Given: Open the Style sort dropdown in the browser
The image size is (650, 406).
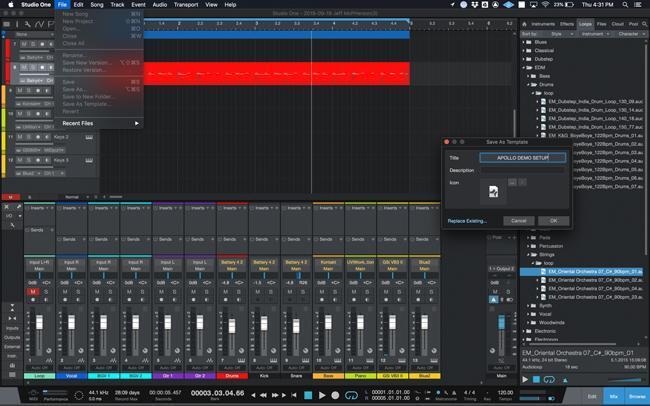Looking at the screenshot, I should [561, 34].
